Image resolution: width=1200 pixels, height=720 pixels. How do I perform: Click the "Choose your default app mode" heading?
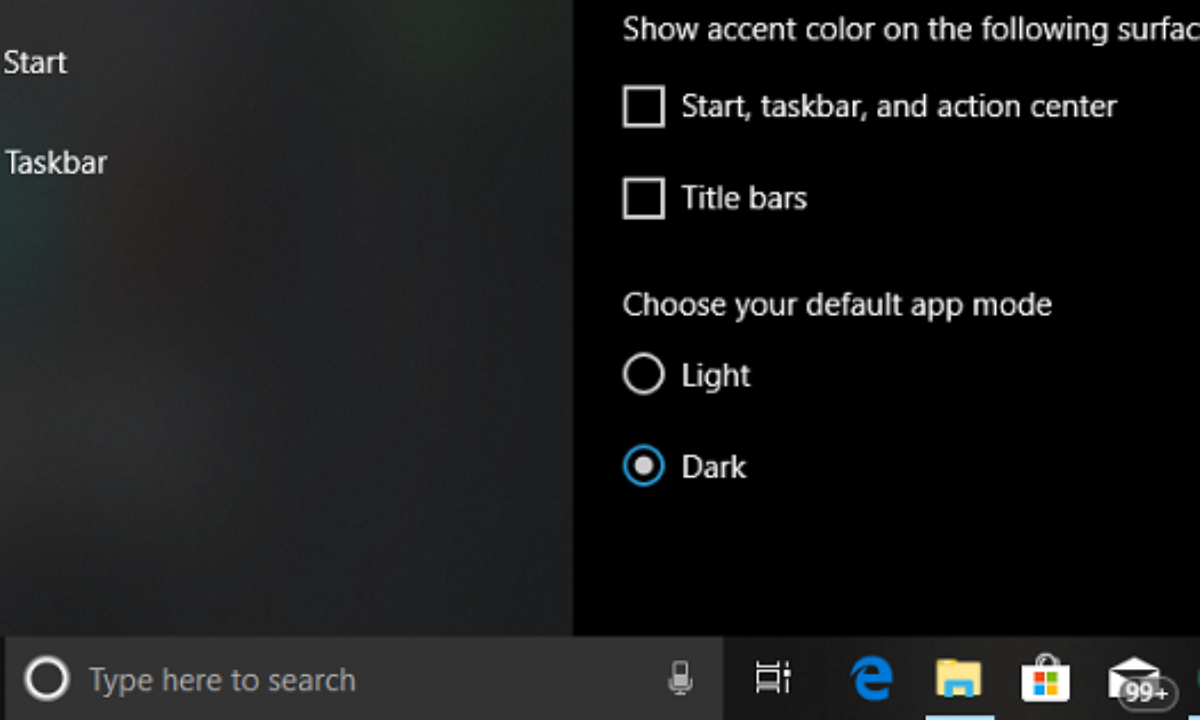pyautogui.click(x=837, y=305)
